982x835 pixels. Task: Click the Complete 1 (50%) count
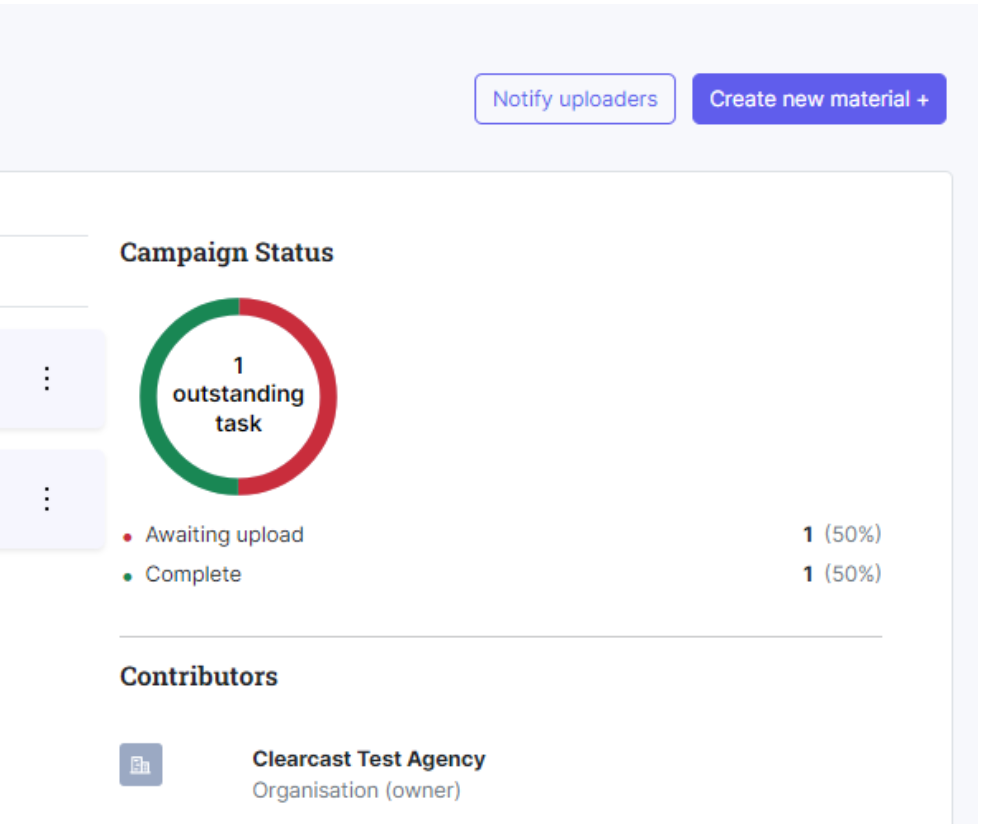click(x=842, y=574)
